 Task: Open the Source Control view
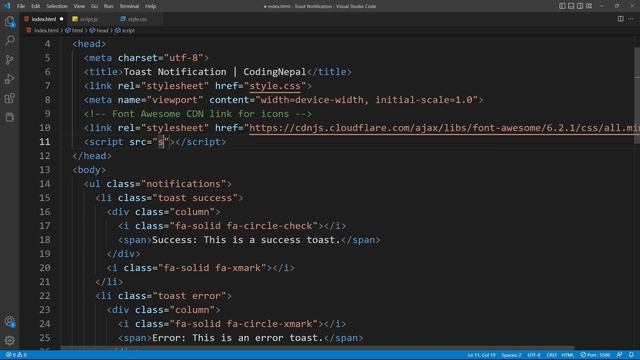[x=9, y=60]
